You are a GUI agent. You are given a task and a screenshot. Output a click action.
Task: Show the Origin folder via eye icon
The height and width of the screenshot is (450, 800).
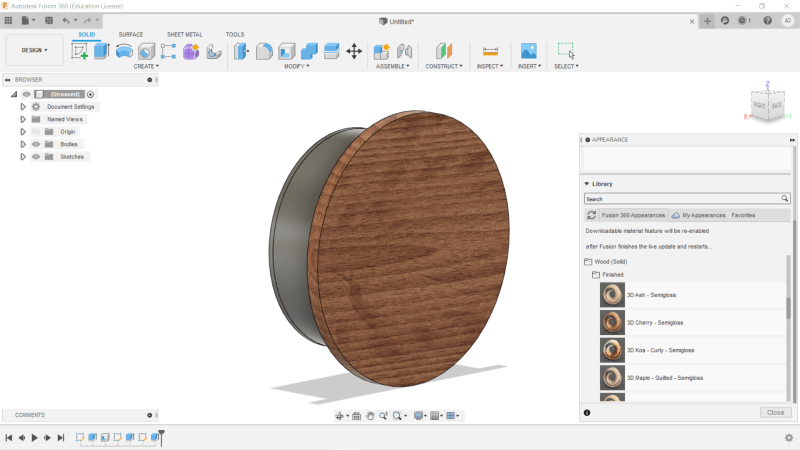tap(36, 132)
